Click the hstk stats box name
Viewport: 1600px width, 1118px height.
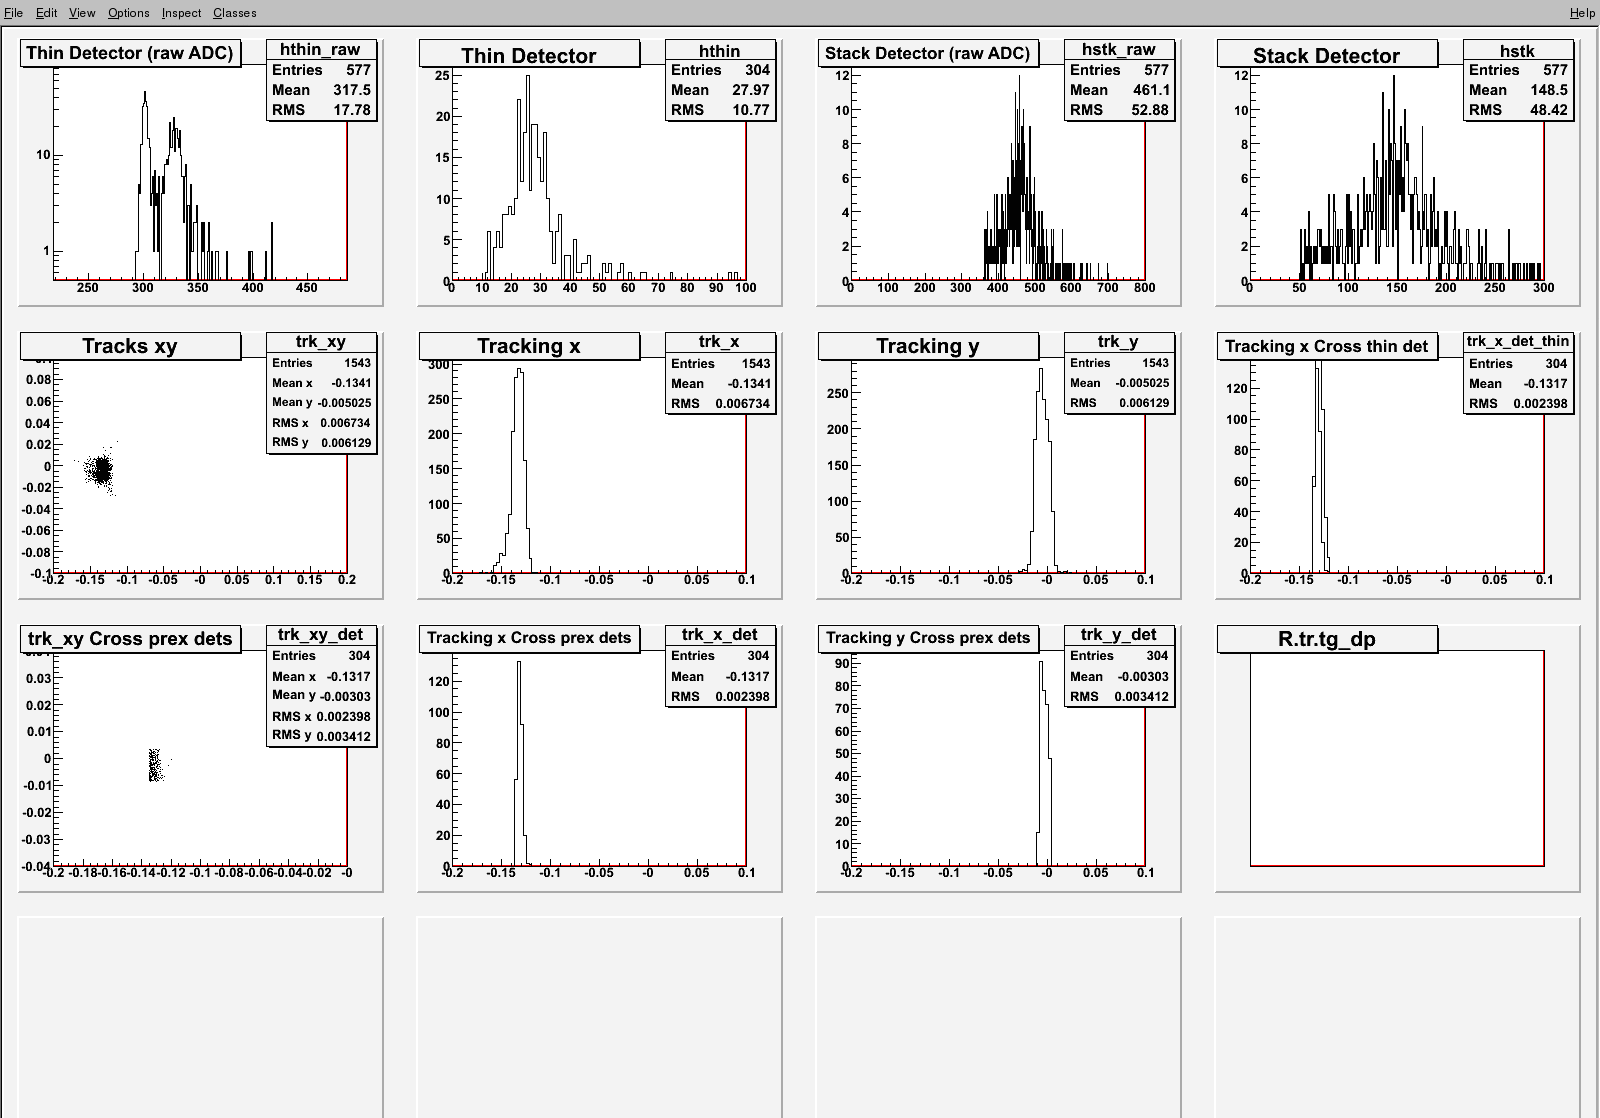click(1517, 50)
